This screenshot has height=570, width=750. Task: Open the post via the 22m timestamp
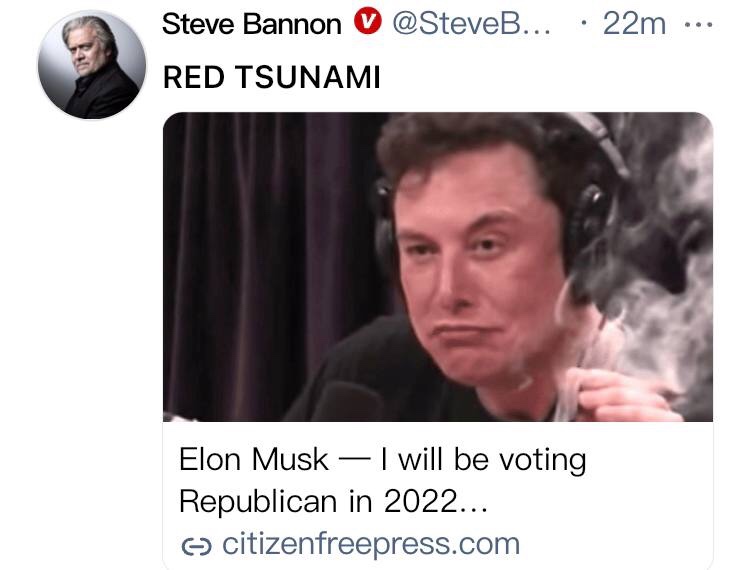click(x=634, y=23)
